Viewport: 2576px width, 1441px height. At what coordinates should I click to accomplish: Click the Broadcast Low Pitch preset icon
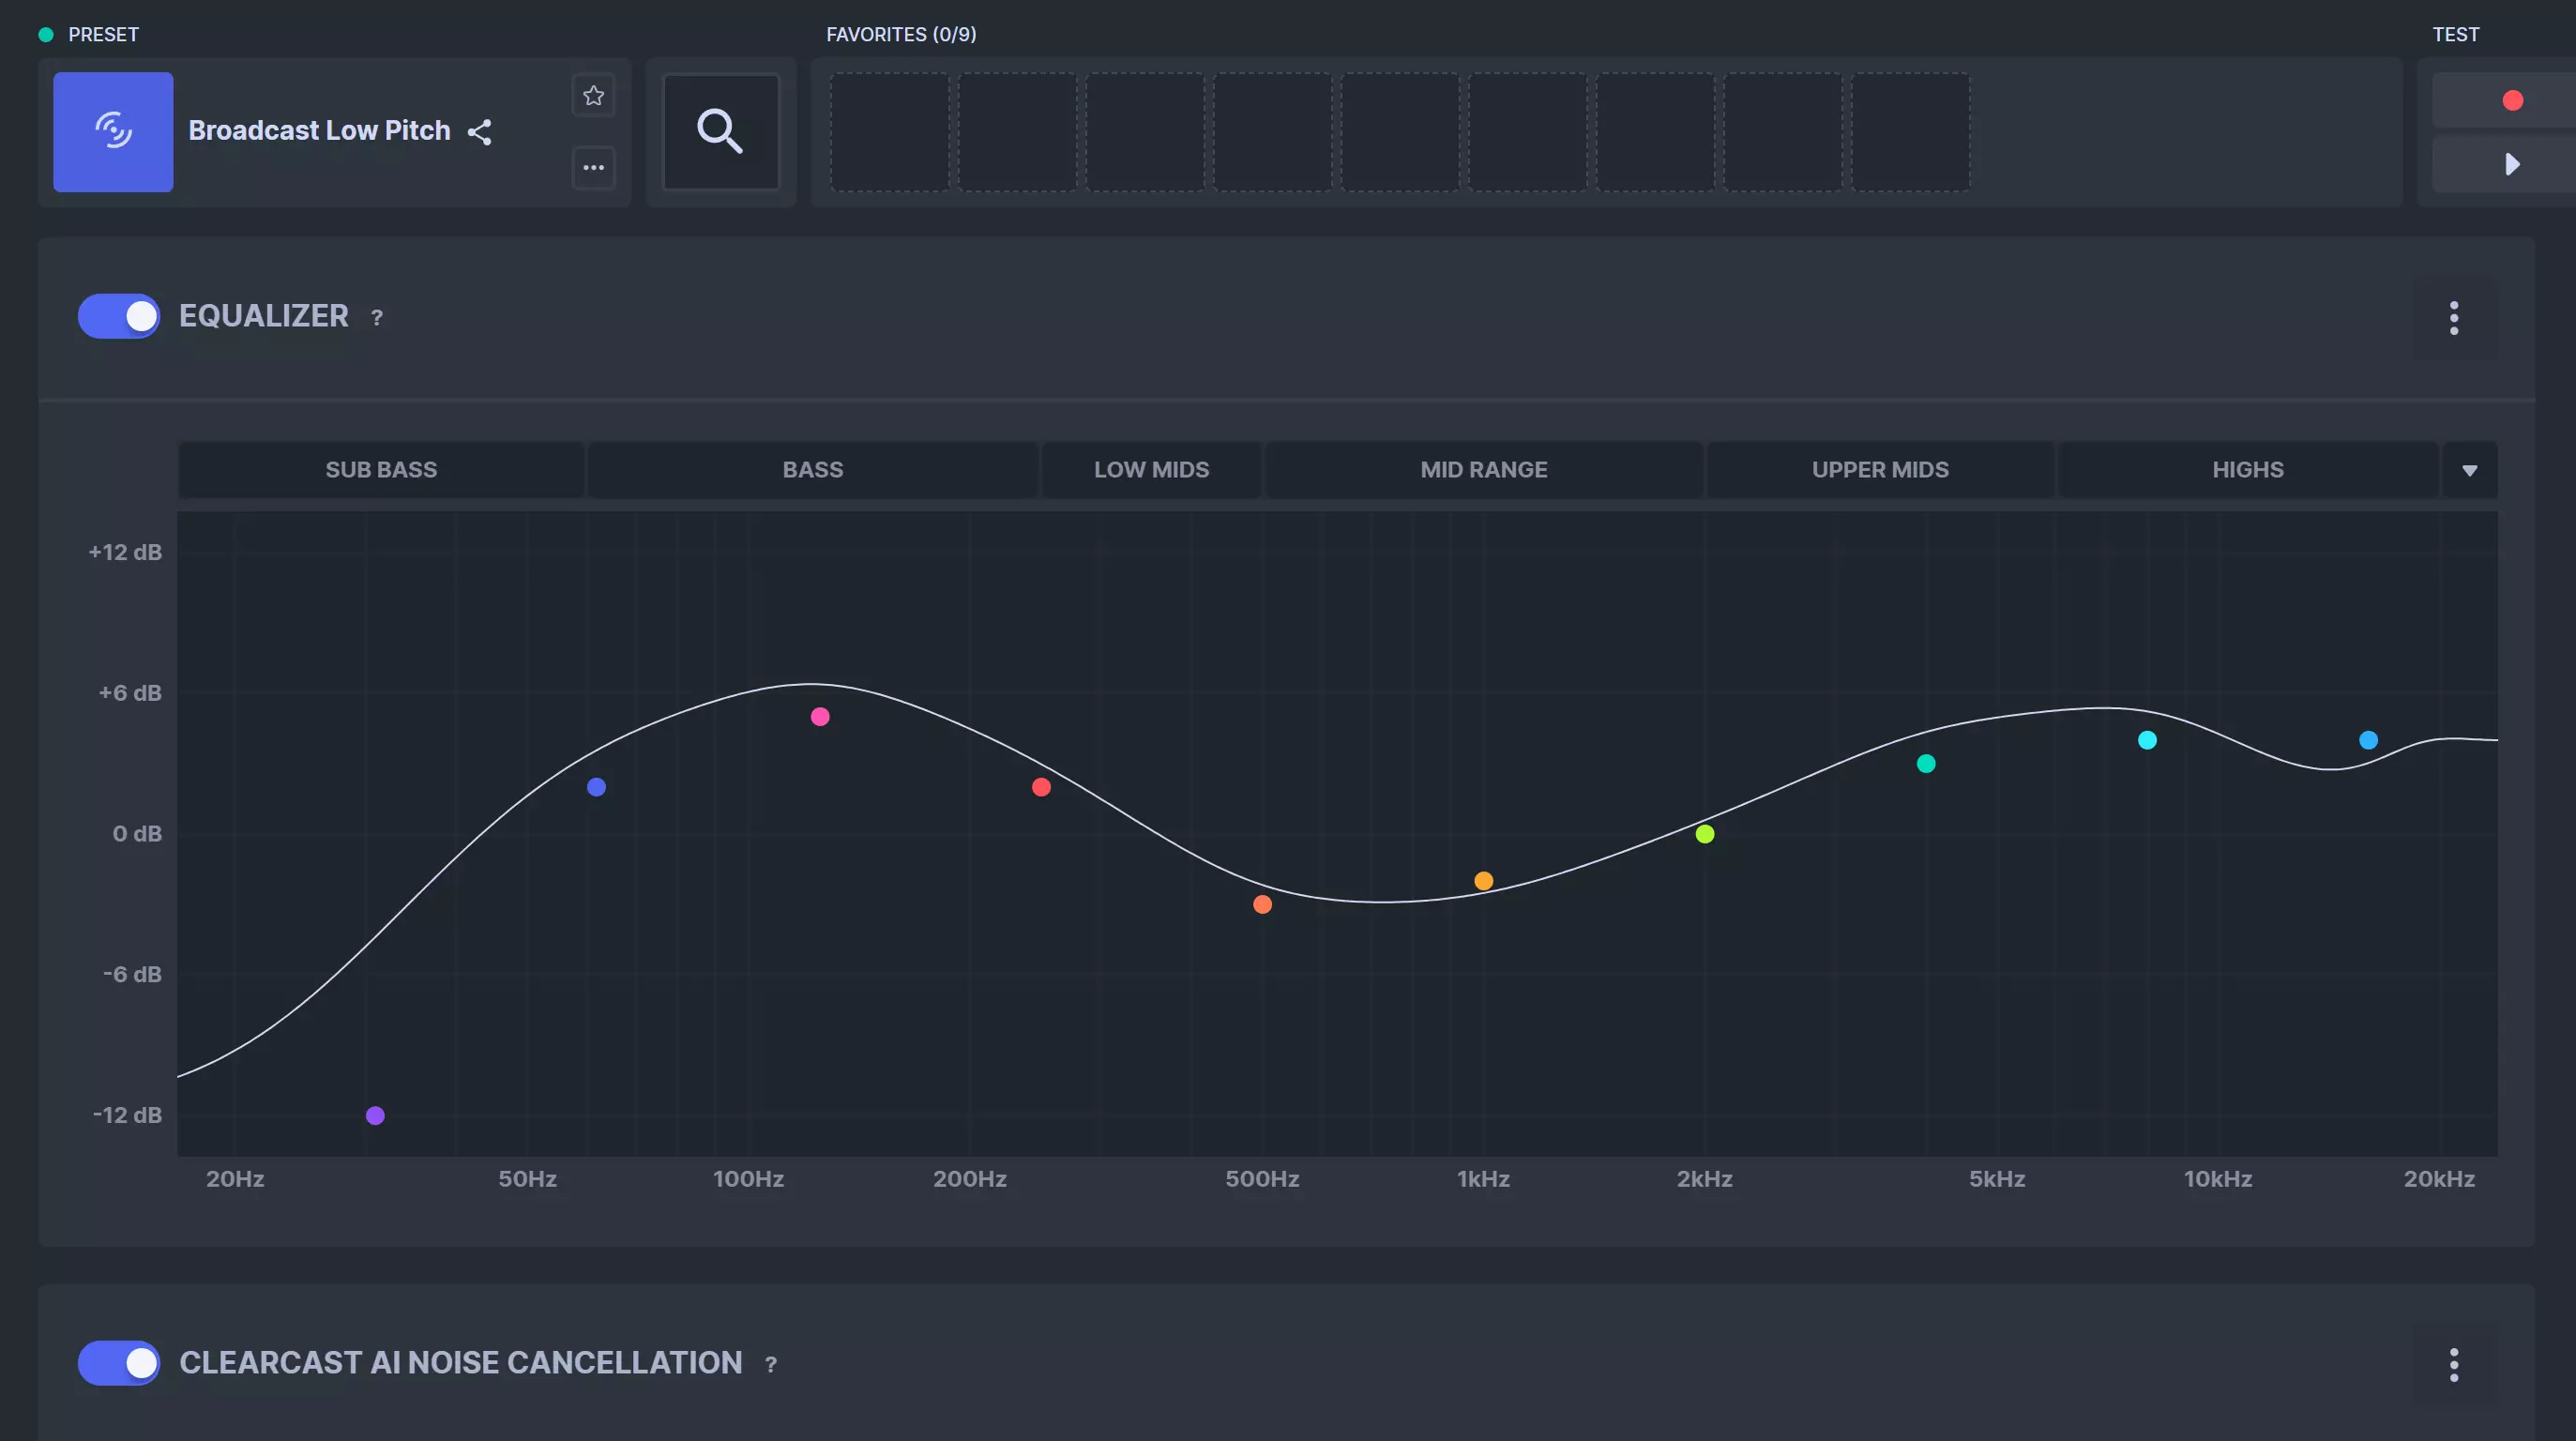point(113,132)
